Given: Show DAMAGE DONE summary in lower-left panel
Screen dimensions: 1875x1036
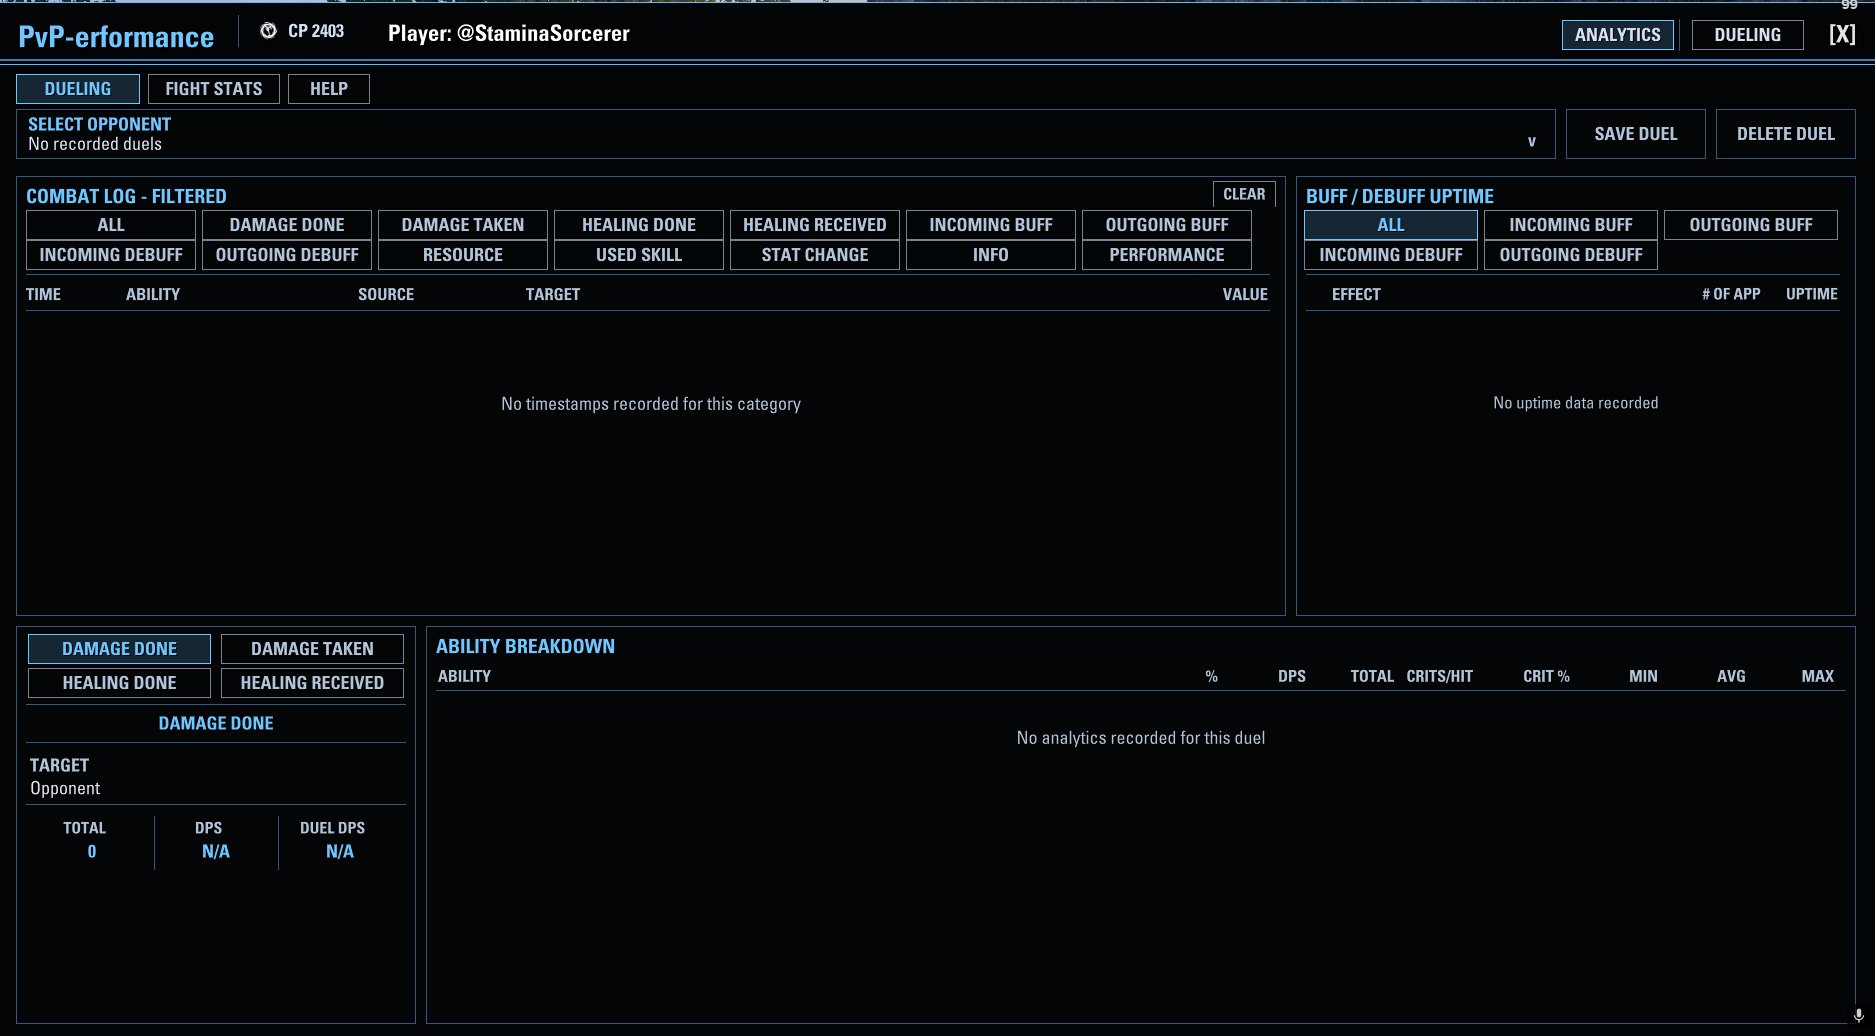Looking at the screenshot, I should click(119, 649).
